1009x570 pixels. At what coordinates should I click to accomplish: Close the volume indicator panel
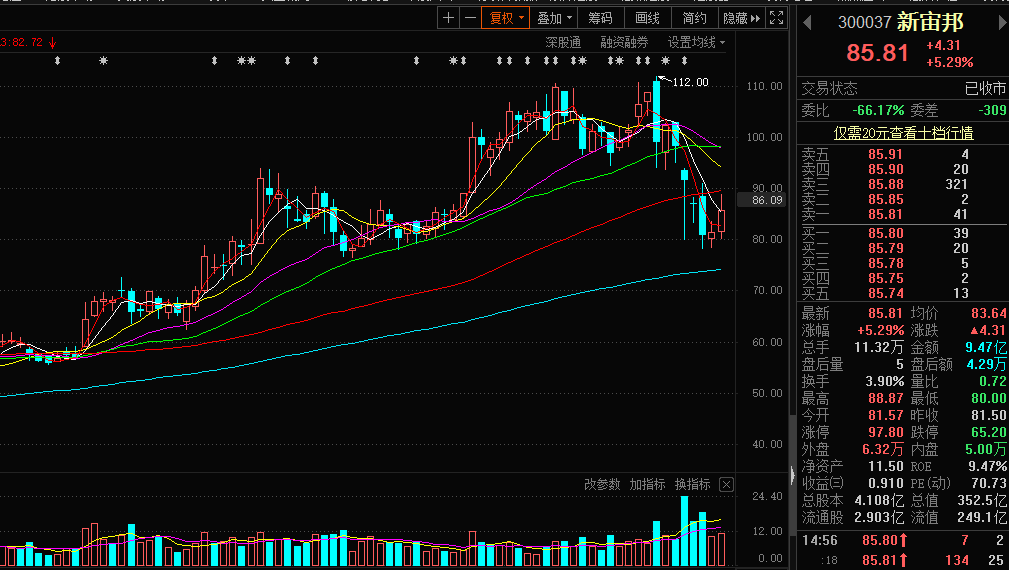coord(726,484)
